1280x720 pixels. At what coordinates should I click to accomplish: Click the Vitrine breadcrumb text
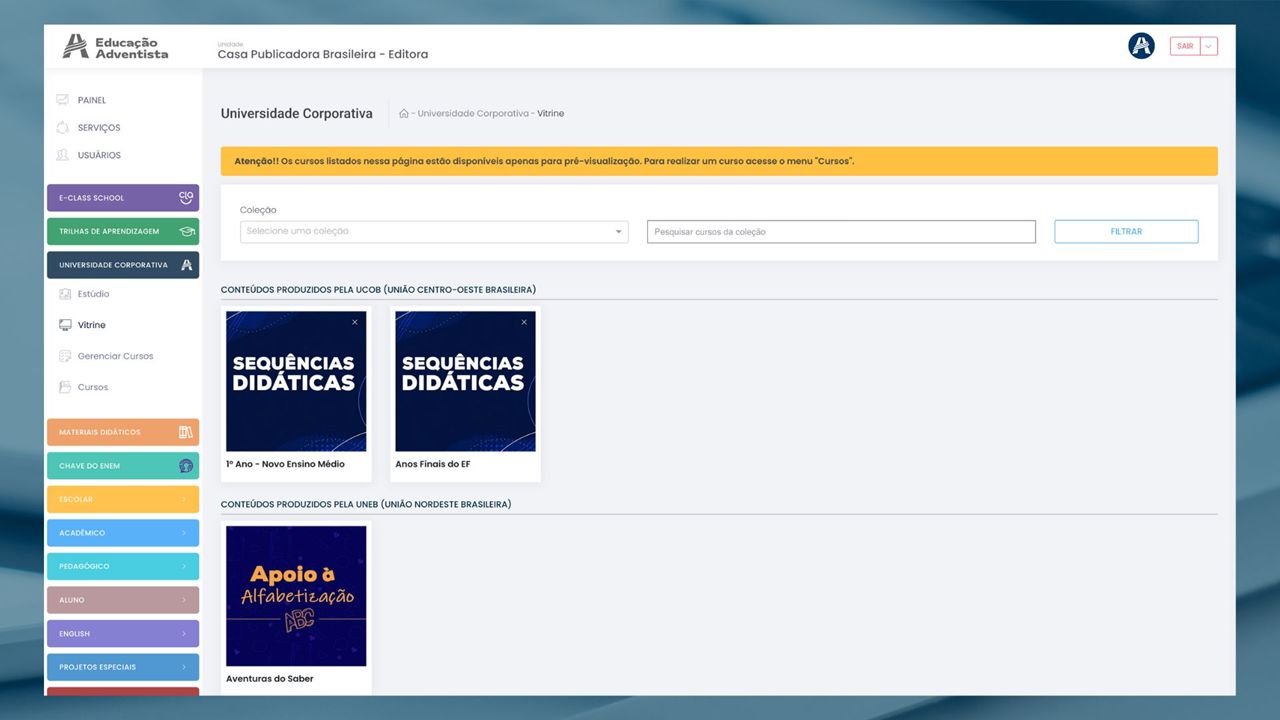(x=551, y=114)
